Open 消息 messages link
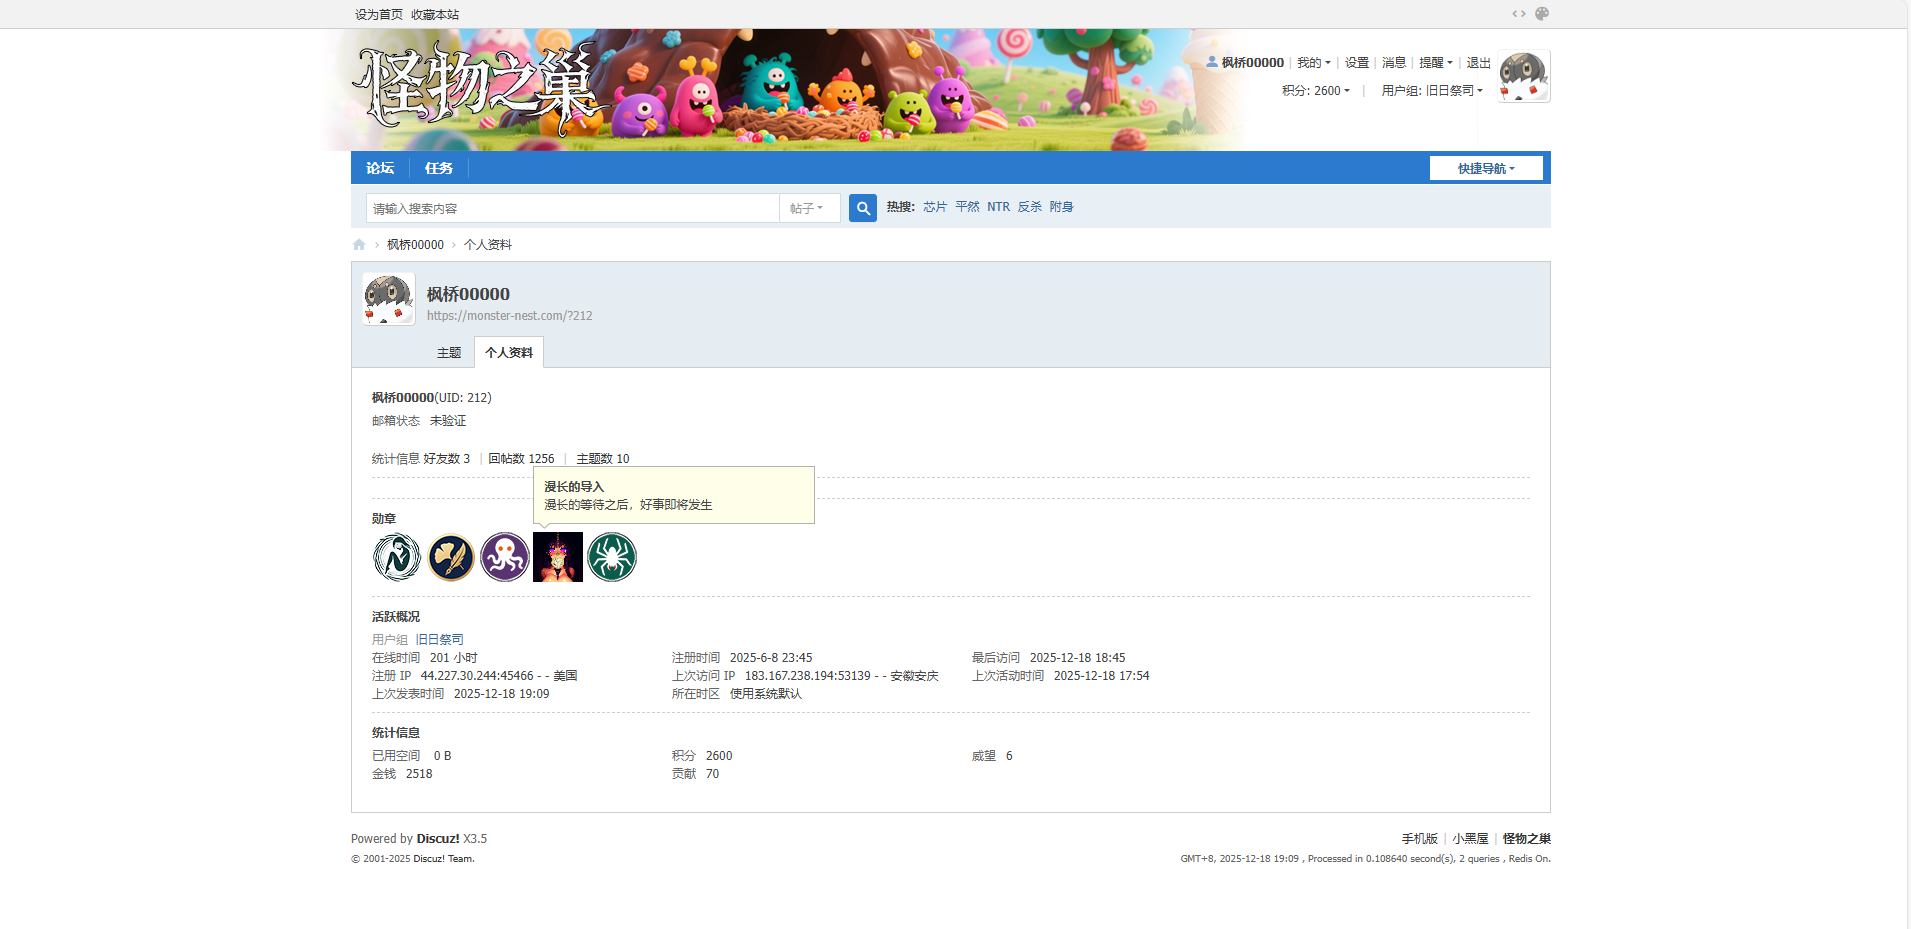 click(1394, 63)
